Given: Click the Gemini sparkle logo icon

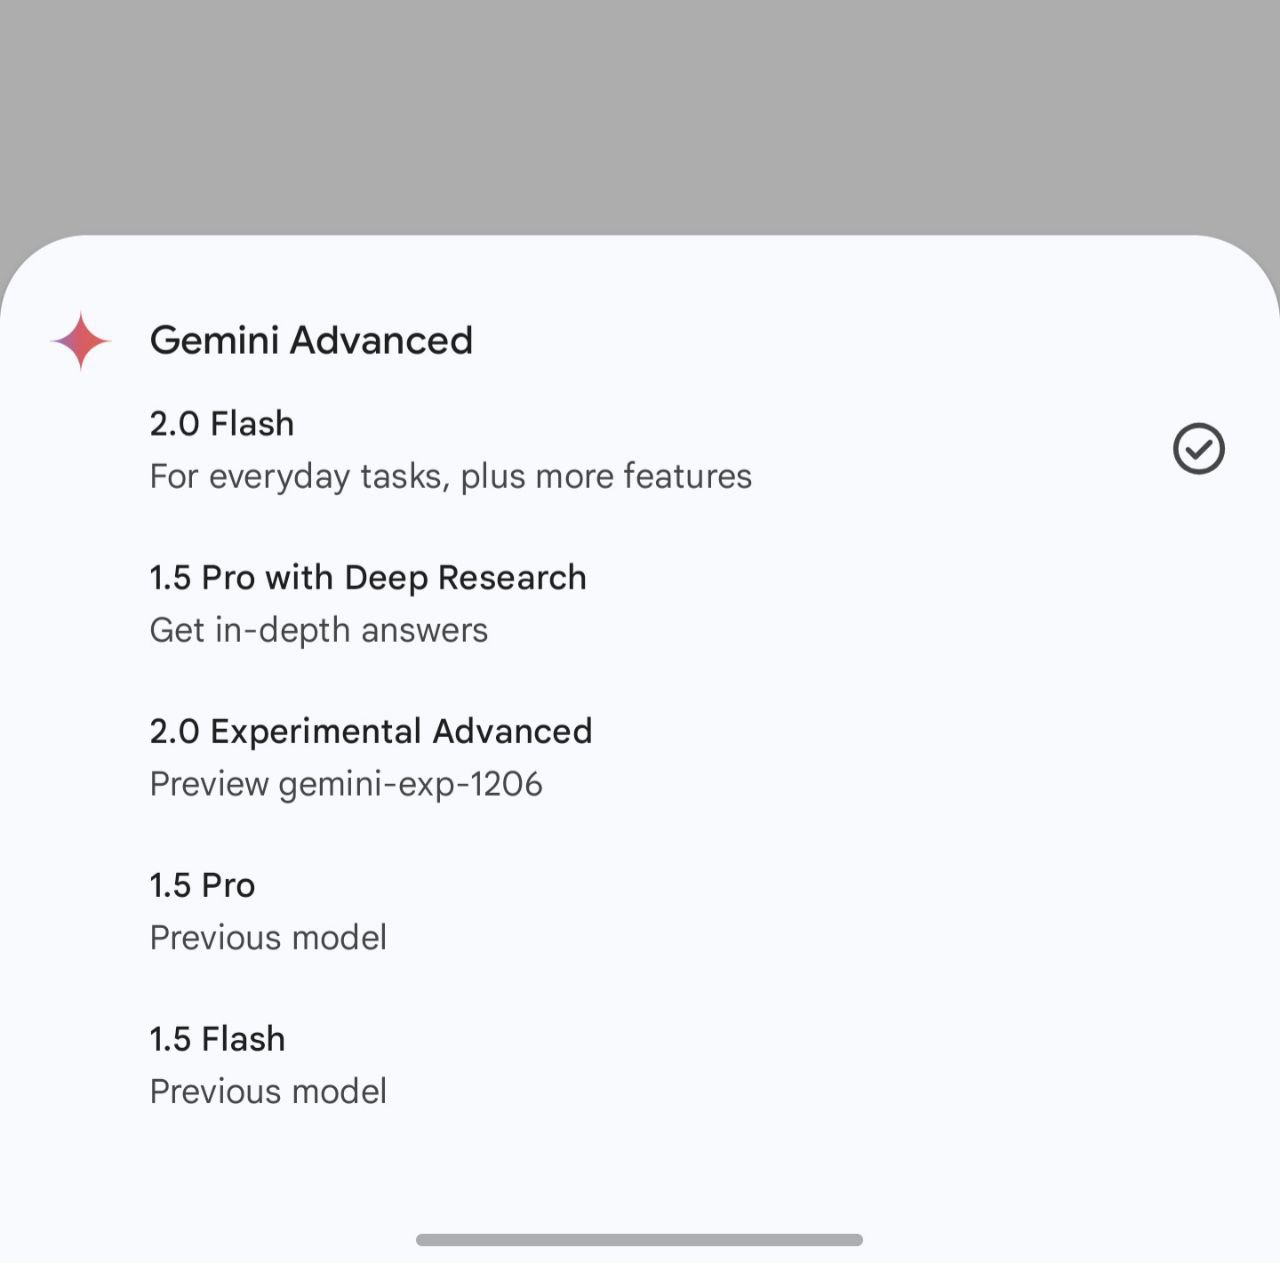Looking at the screenshot, I should click(81, 341).
